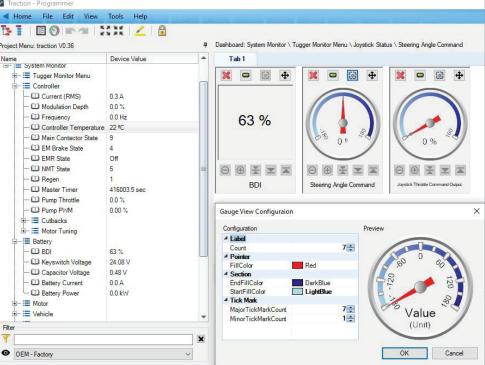Open the list view toolbar icon
The height and width of the screenshot is (365, 485).
click(41, 31)
